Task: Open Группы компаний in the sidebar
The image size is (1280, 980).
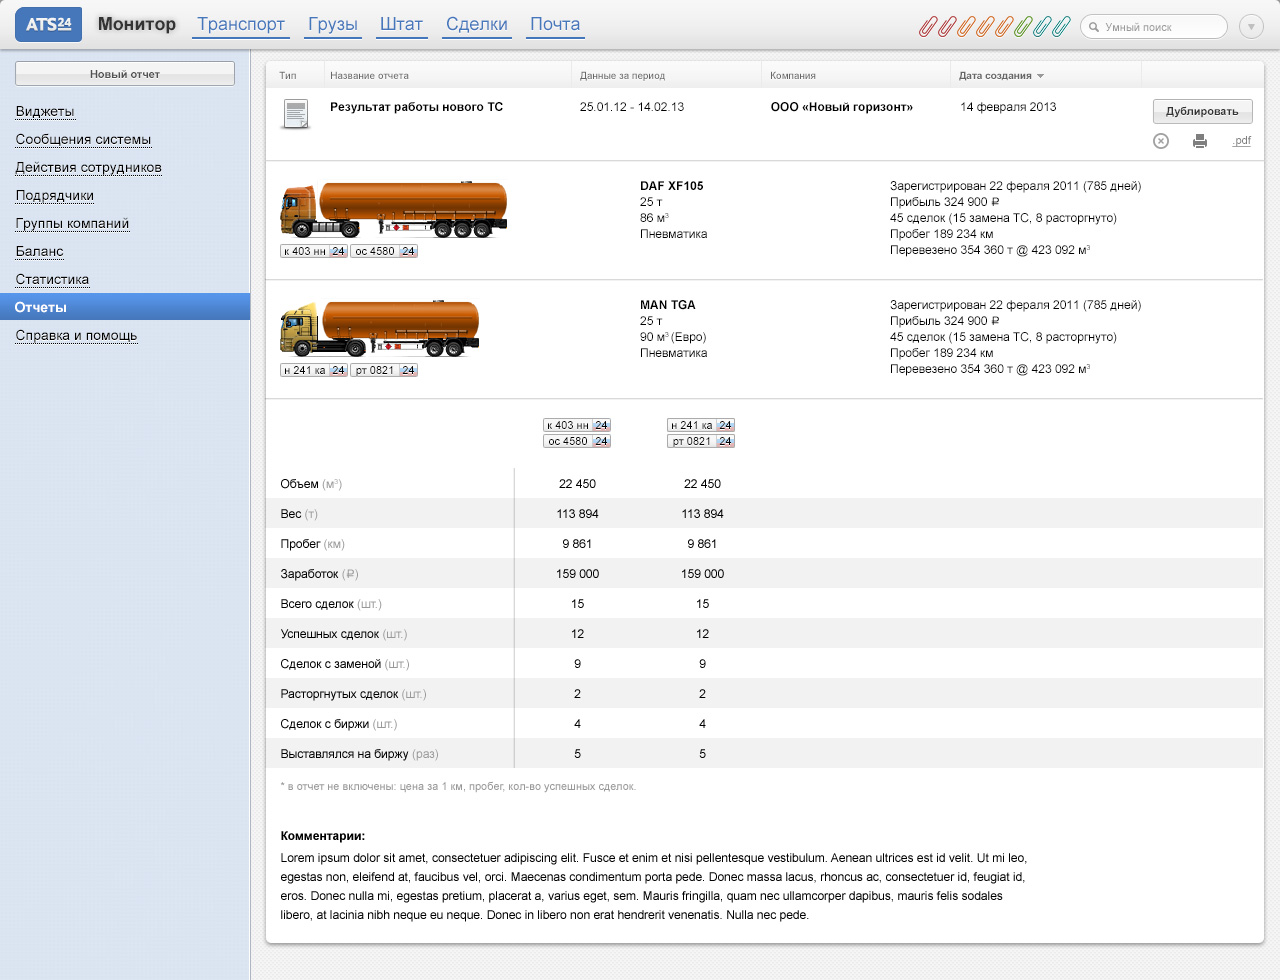Action: click(72, 223)
